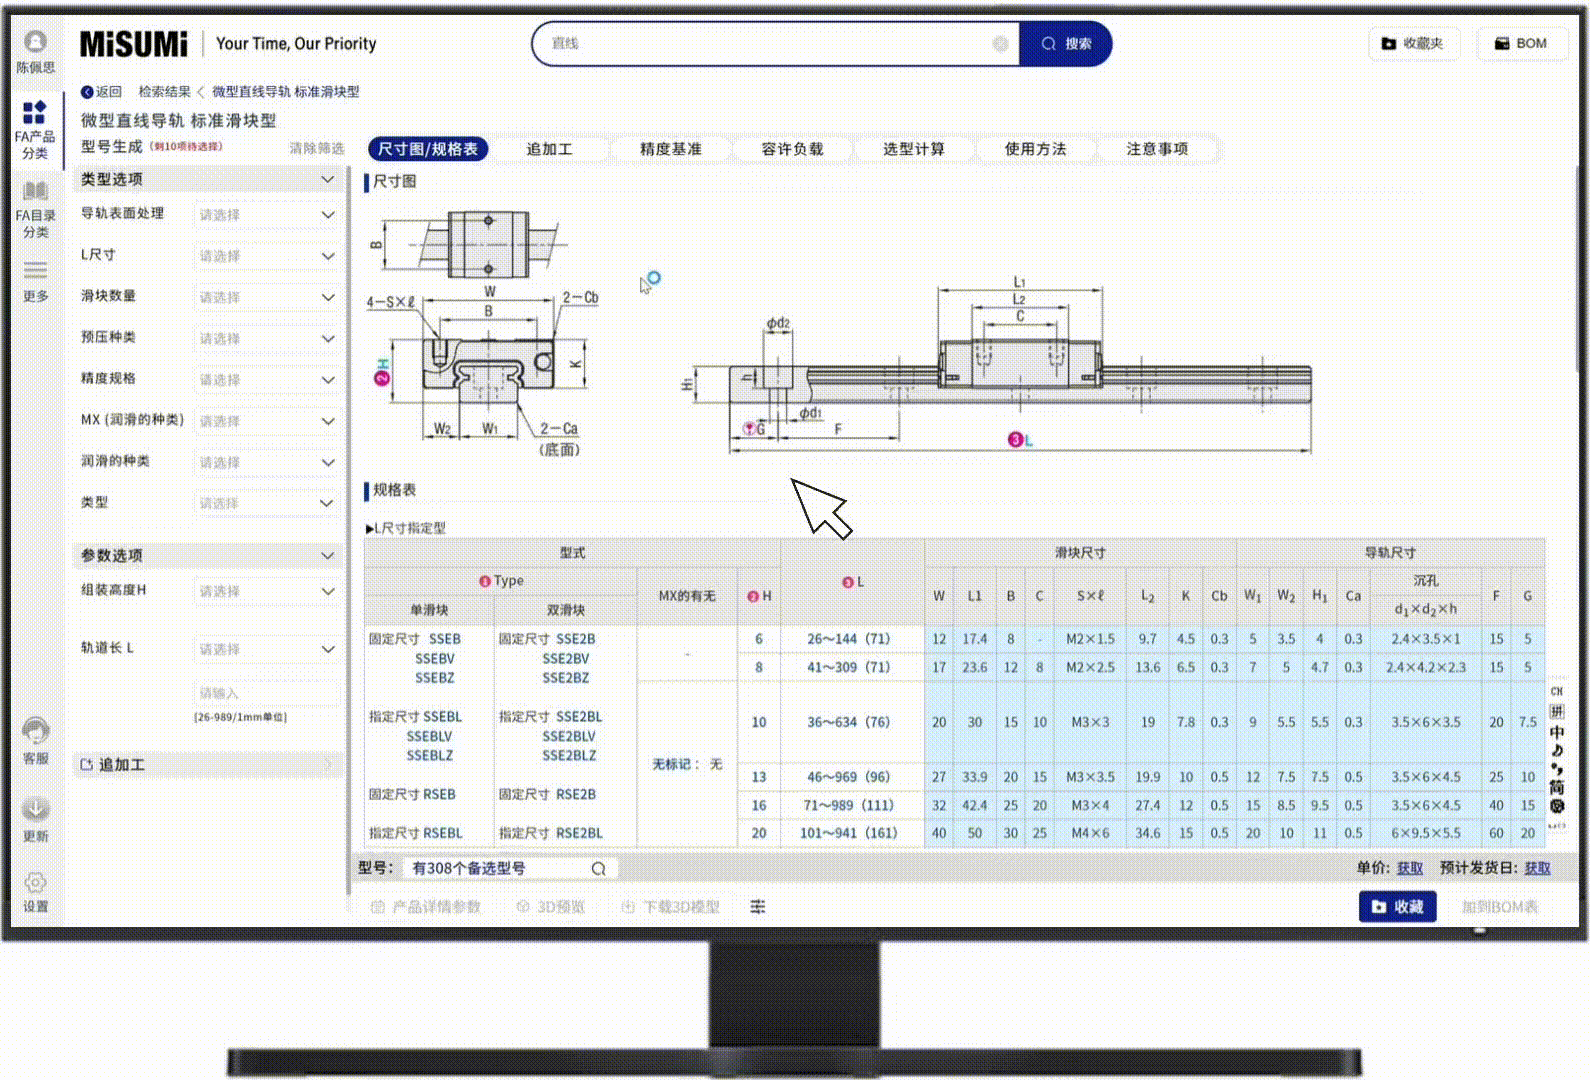
Task: Open the 精度规格 dropdown
Action: pos(265,380)
